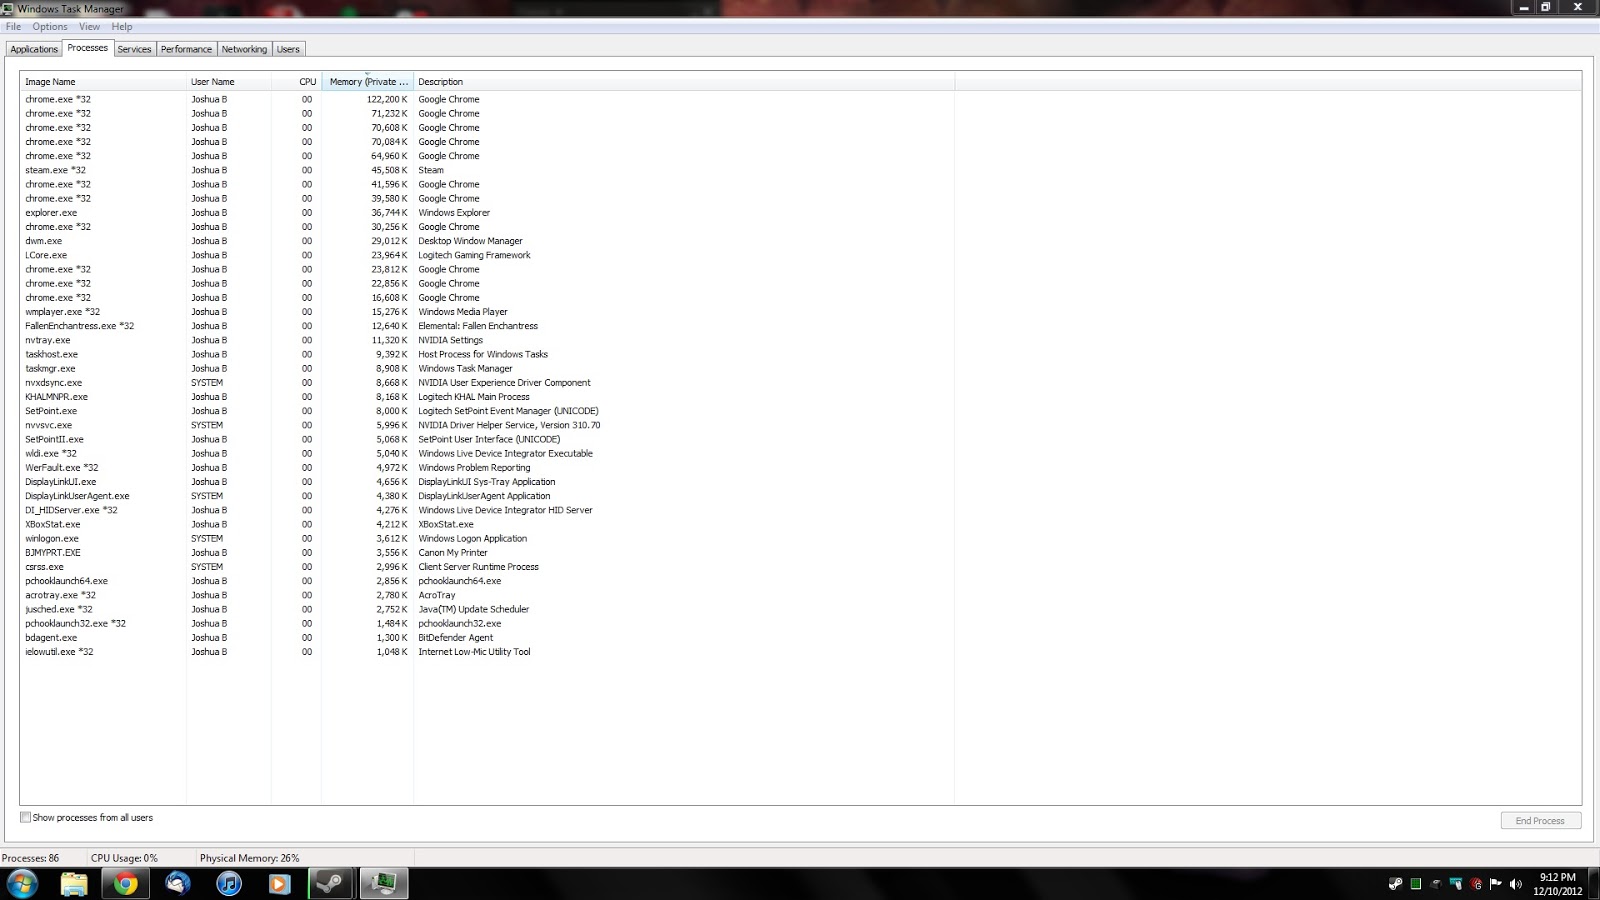Select the jusched.exe *32 process
Viewport: 1600px width, 900px height.
[58, 609]
